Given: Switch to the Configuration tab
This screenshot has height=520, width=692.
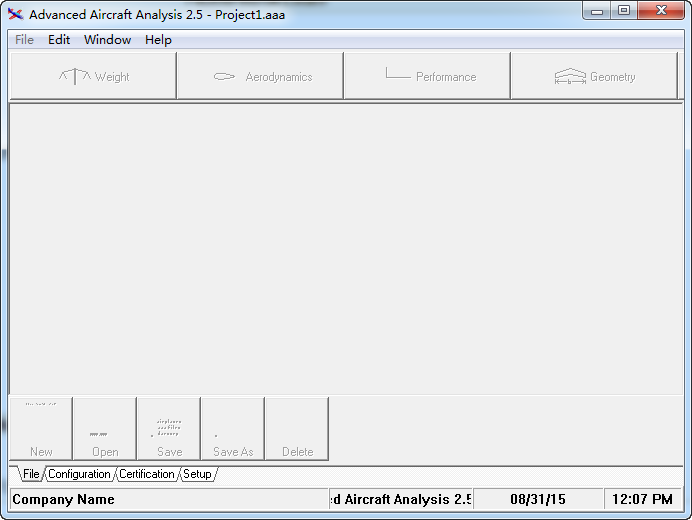Looking at the screenshot, I should click(x=79, y=474).
